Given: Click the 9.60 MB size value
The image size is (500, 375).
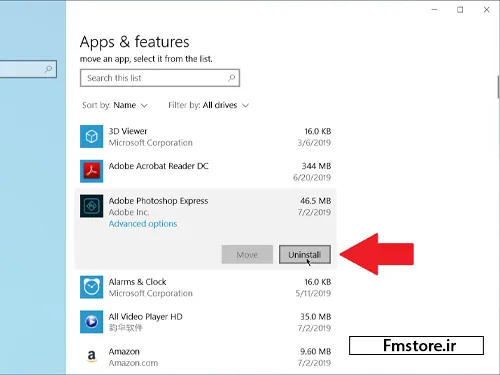Looking at the screenshot, I should (x=315, y=352).
